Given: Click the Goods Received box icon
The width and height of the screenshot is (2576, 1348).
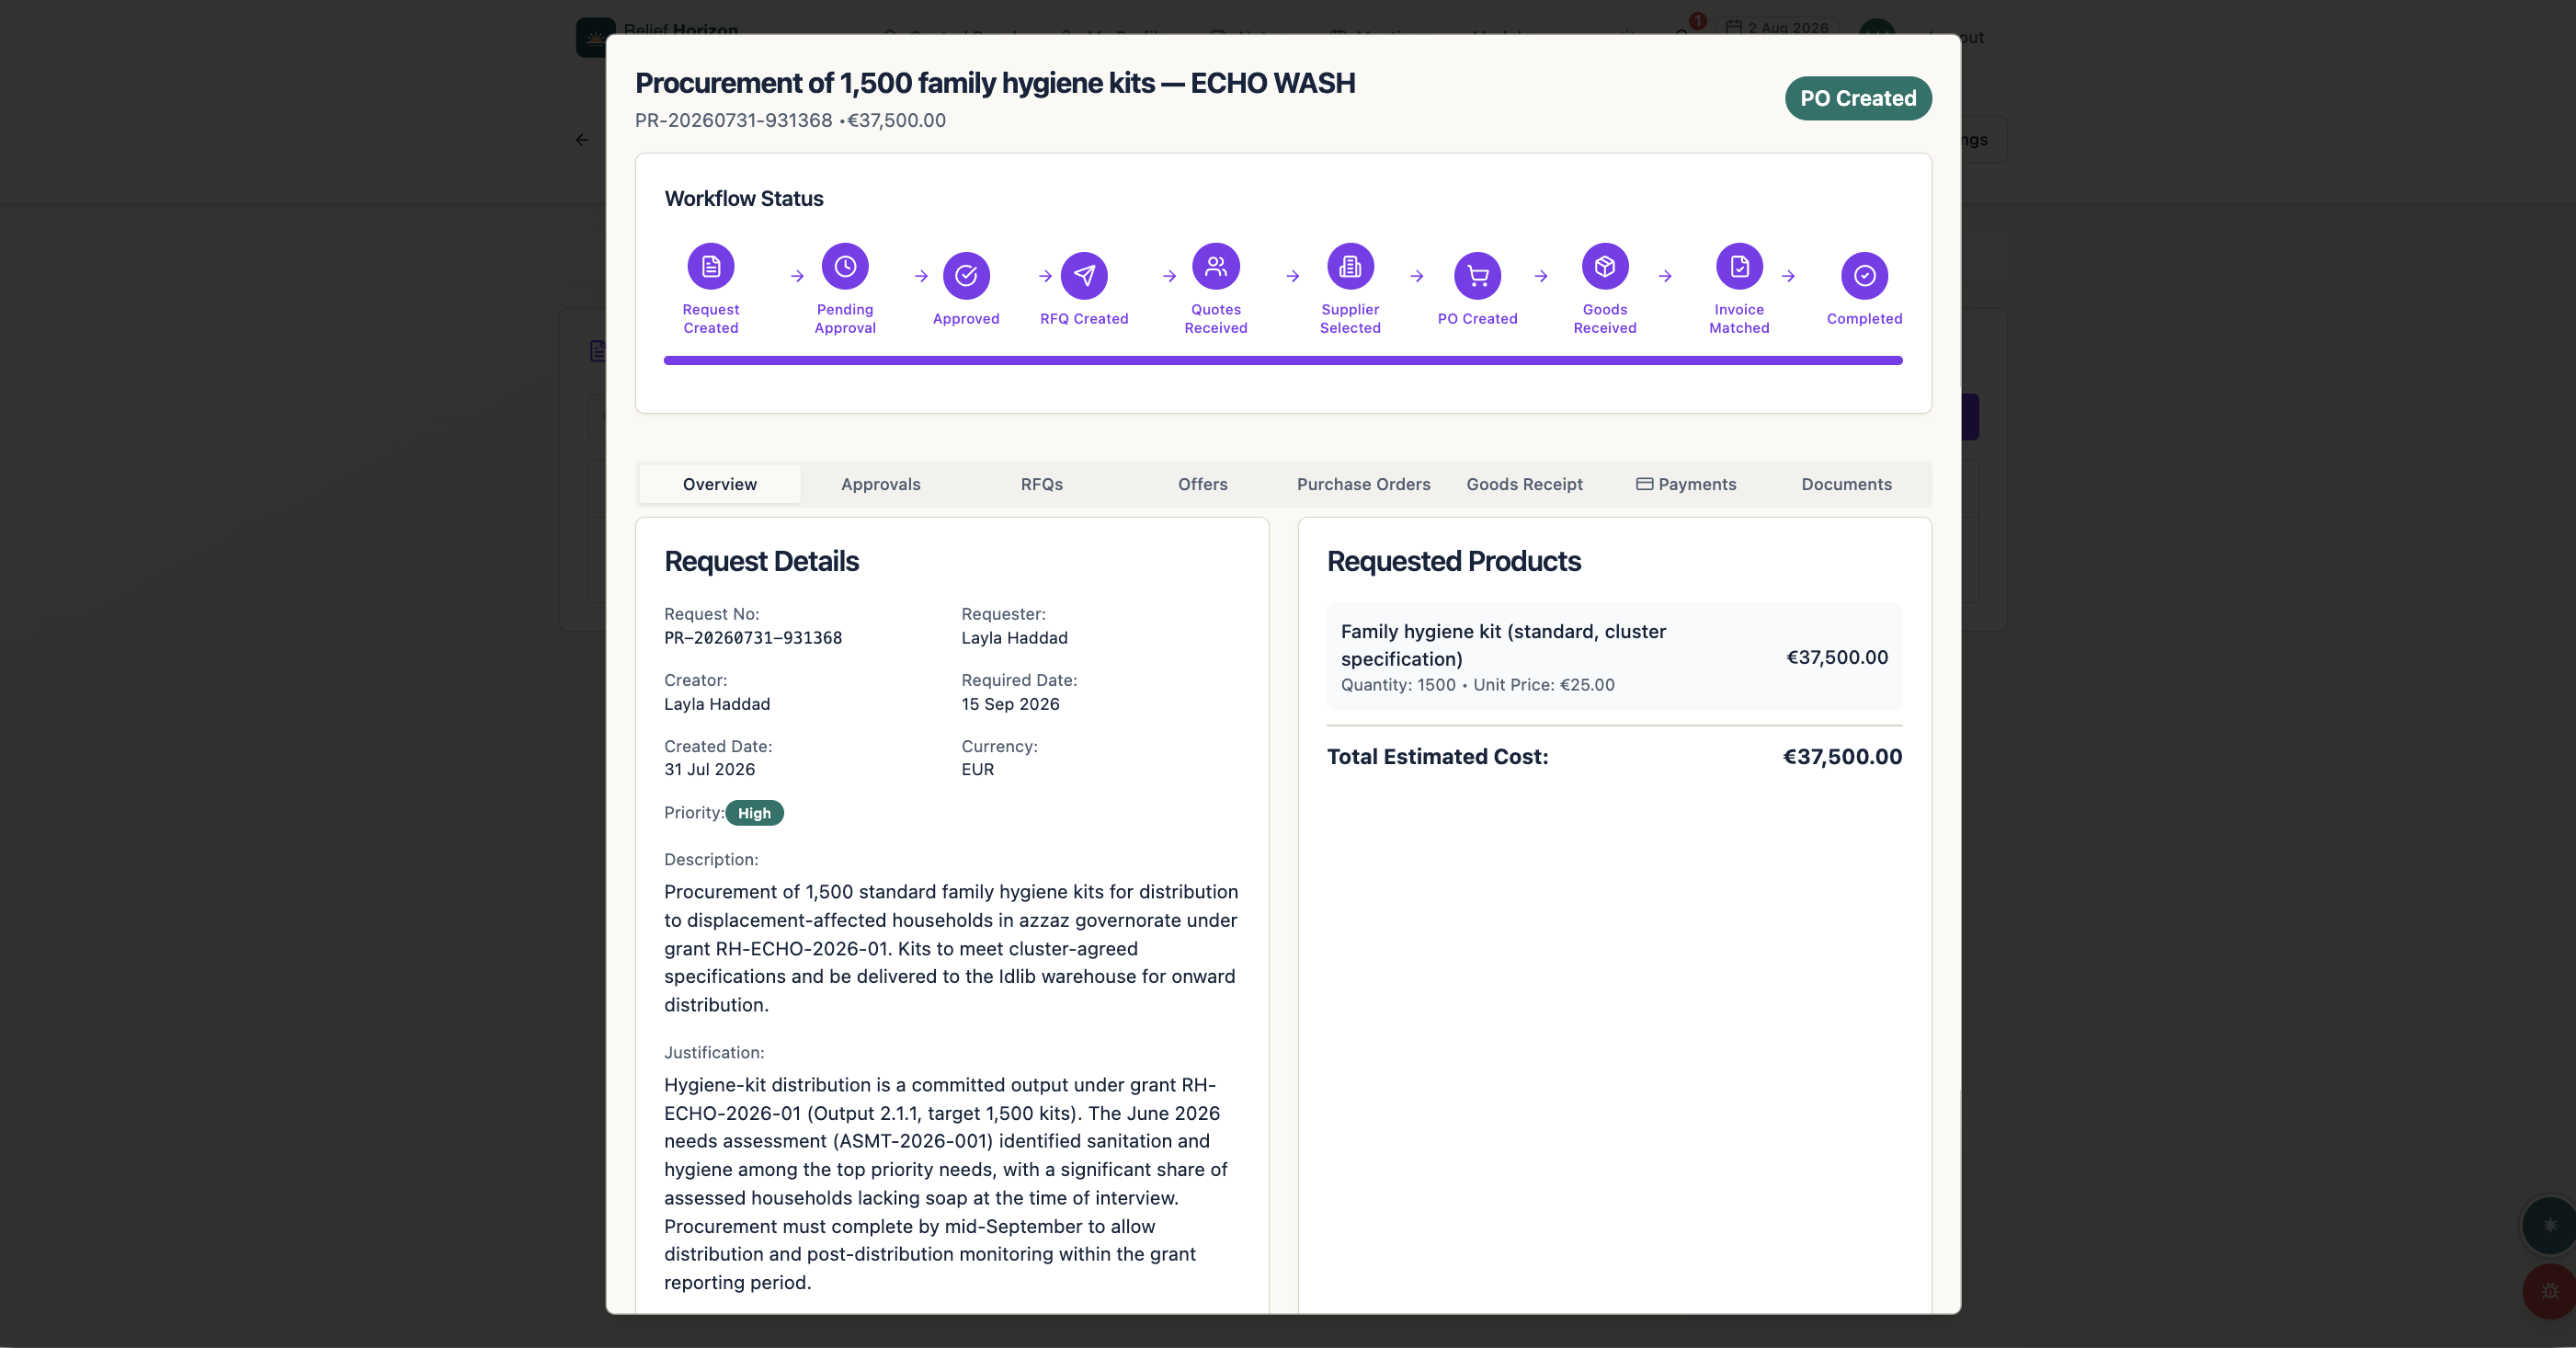Looking at the screenshot, I should pos(1605,266).
